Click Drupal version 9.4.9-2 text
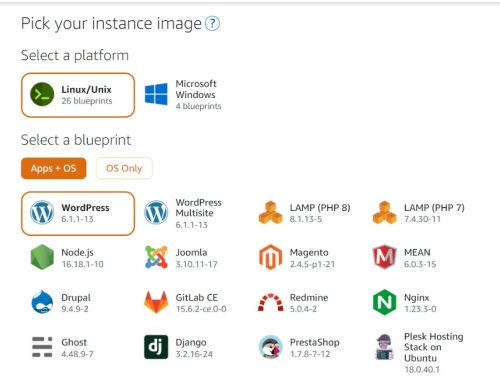The image size is (500, 383). click(x=75, y=309)
